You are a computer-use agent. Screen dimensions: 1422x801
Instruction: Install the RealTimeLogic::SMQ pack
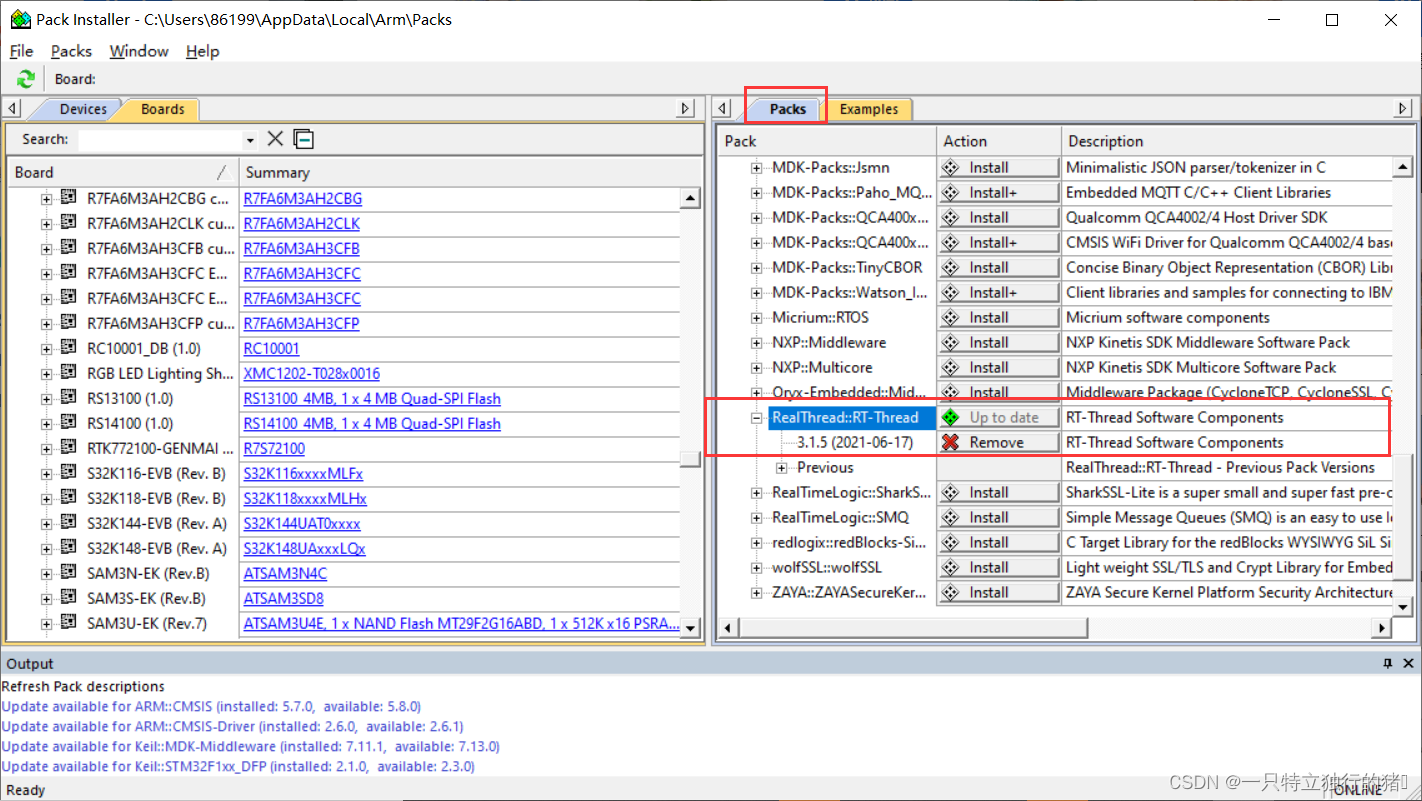998,517
